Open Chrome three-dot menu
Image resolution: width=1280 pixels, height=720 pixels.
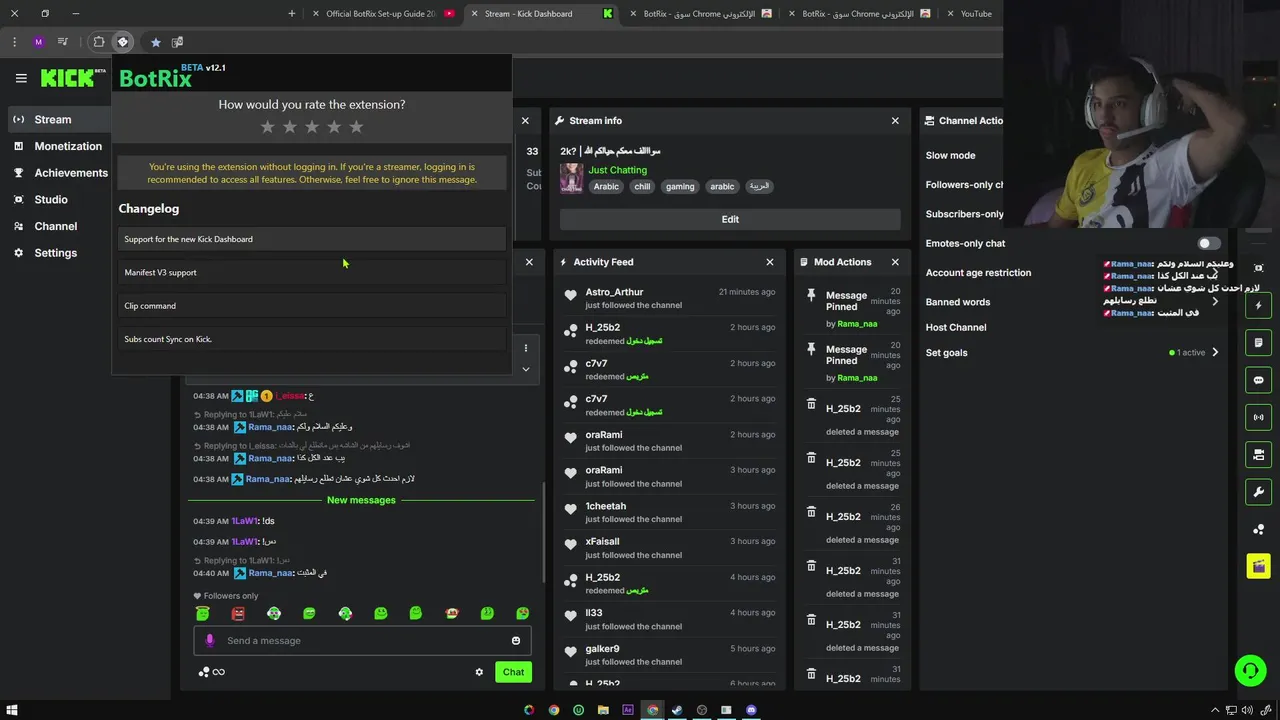(x=14, y=42)
